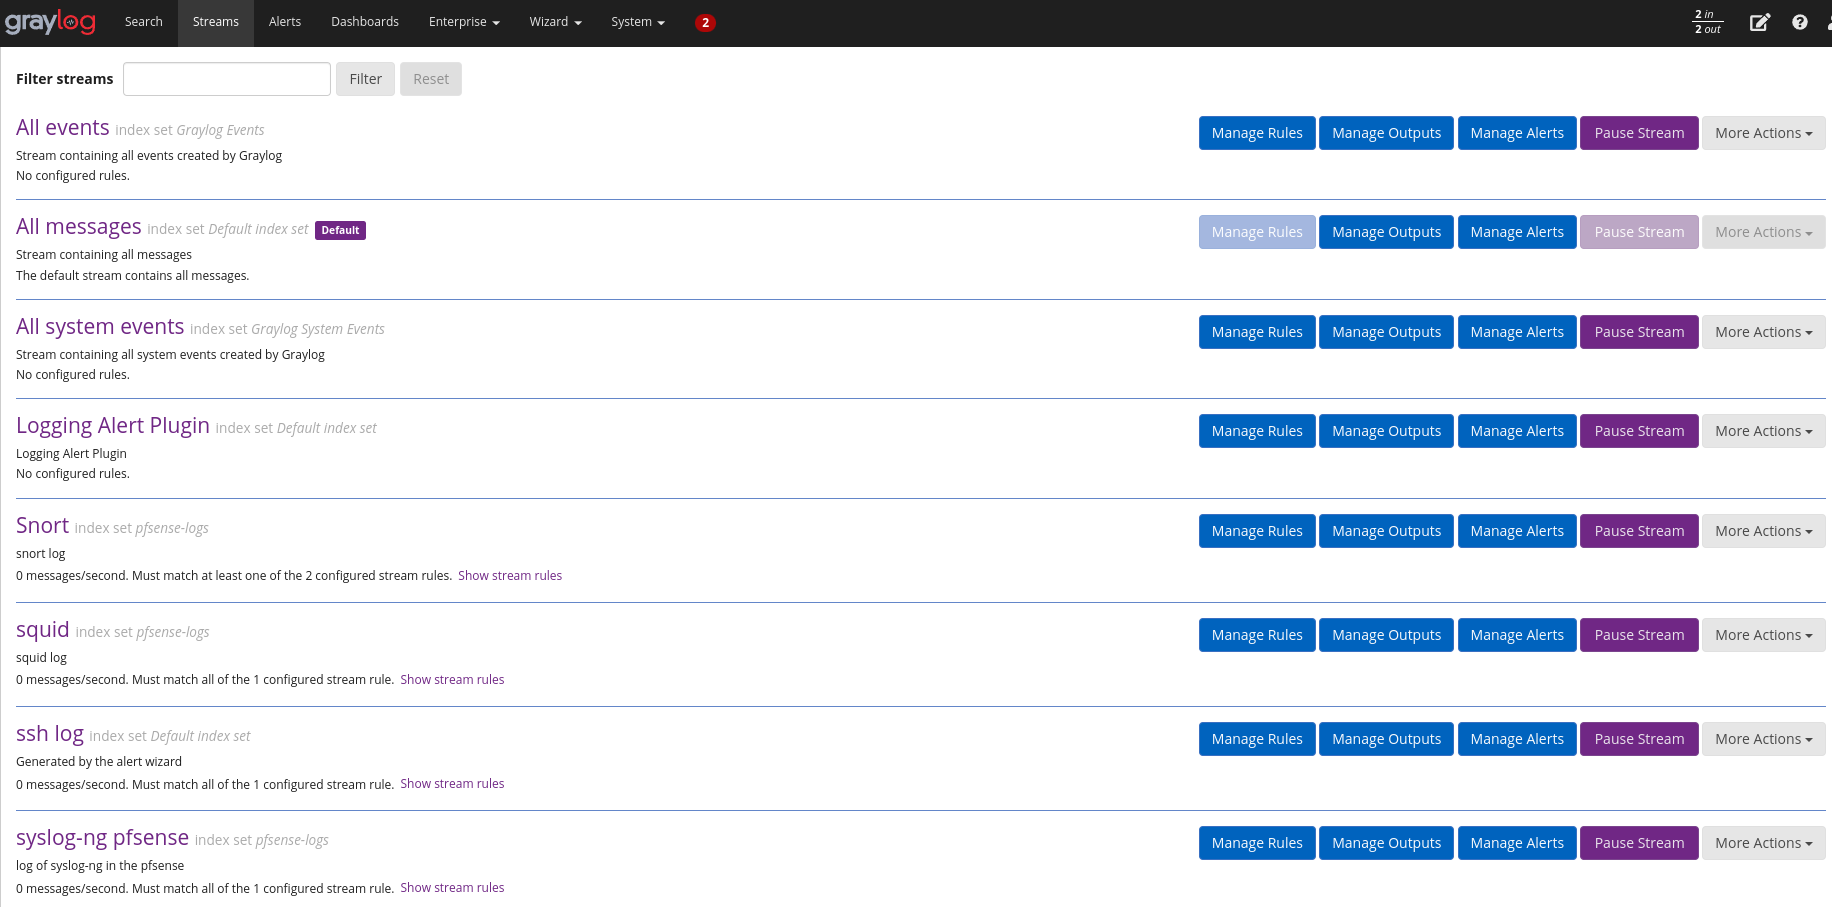Open the System dropdown menu
1832x907 pixels.
[637, 22]
